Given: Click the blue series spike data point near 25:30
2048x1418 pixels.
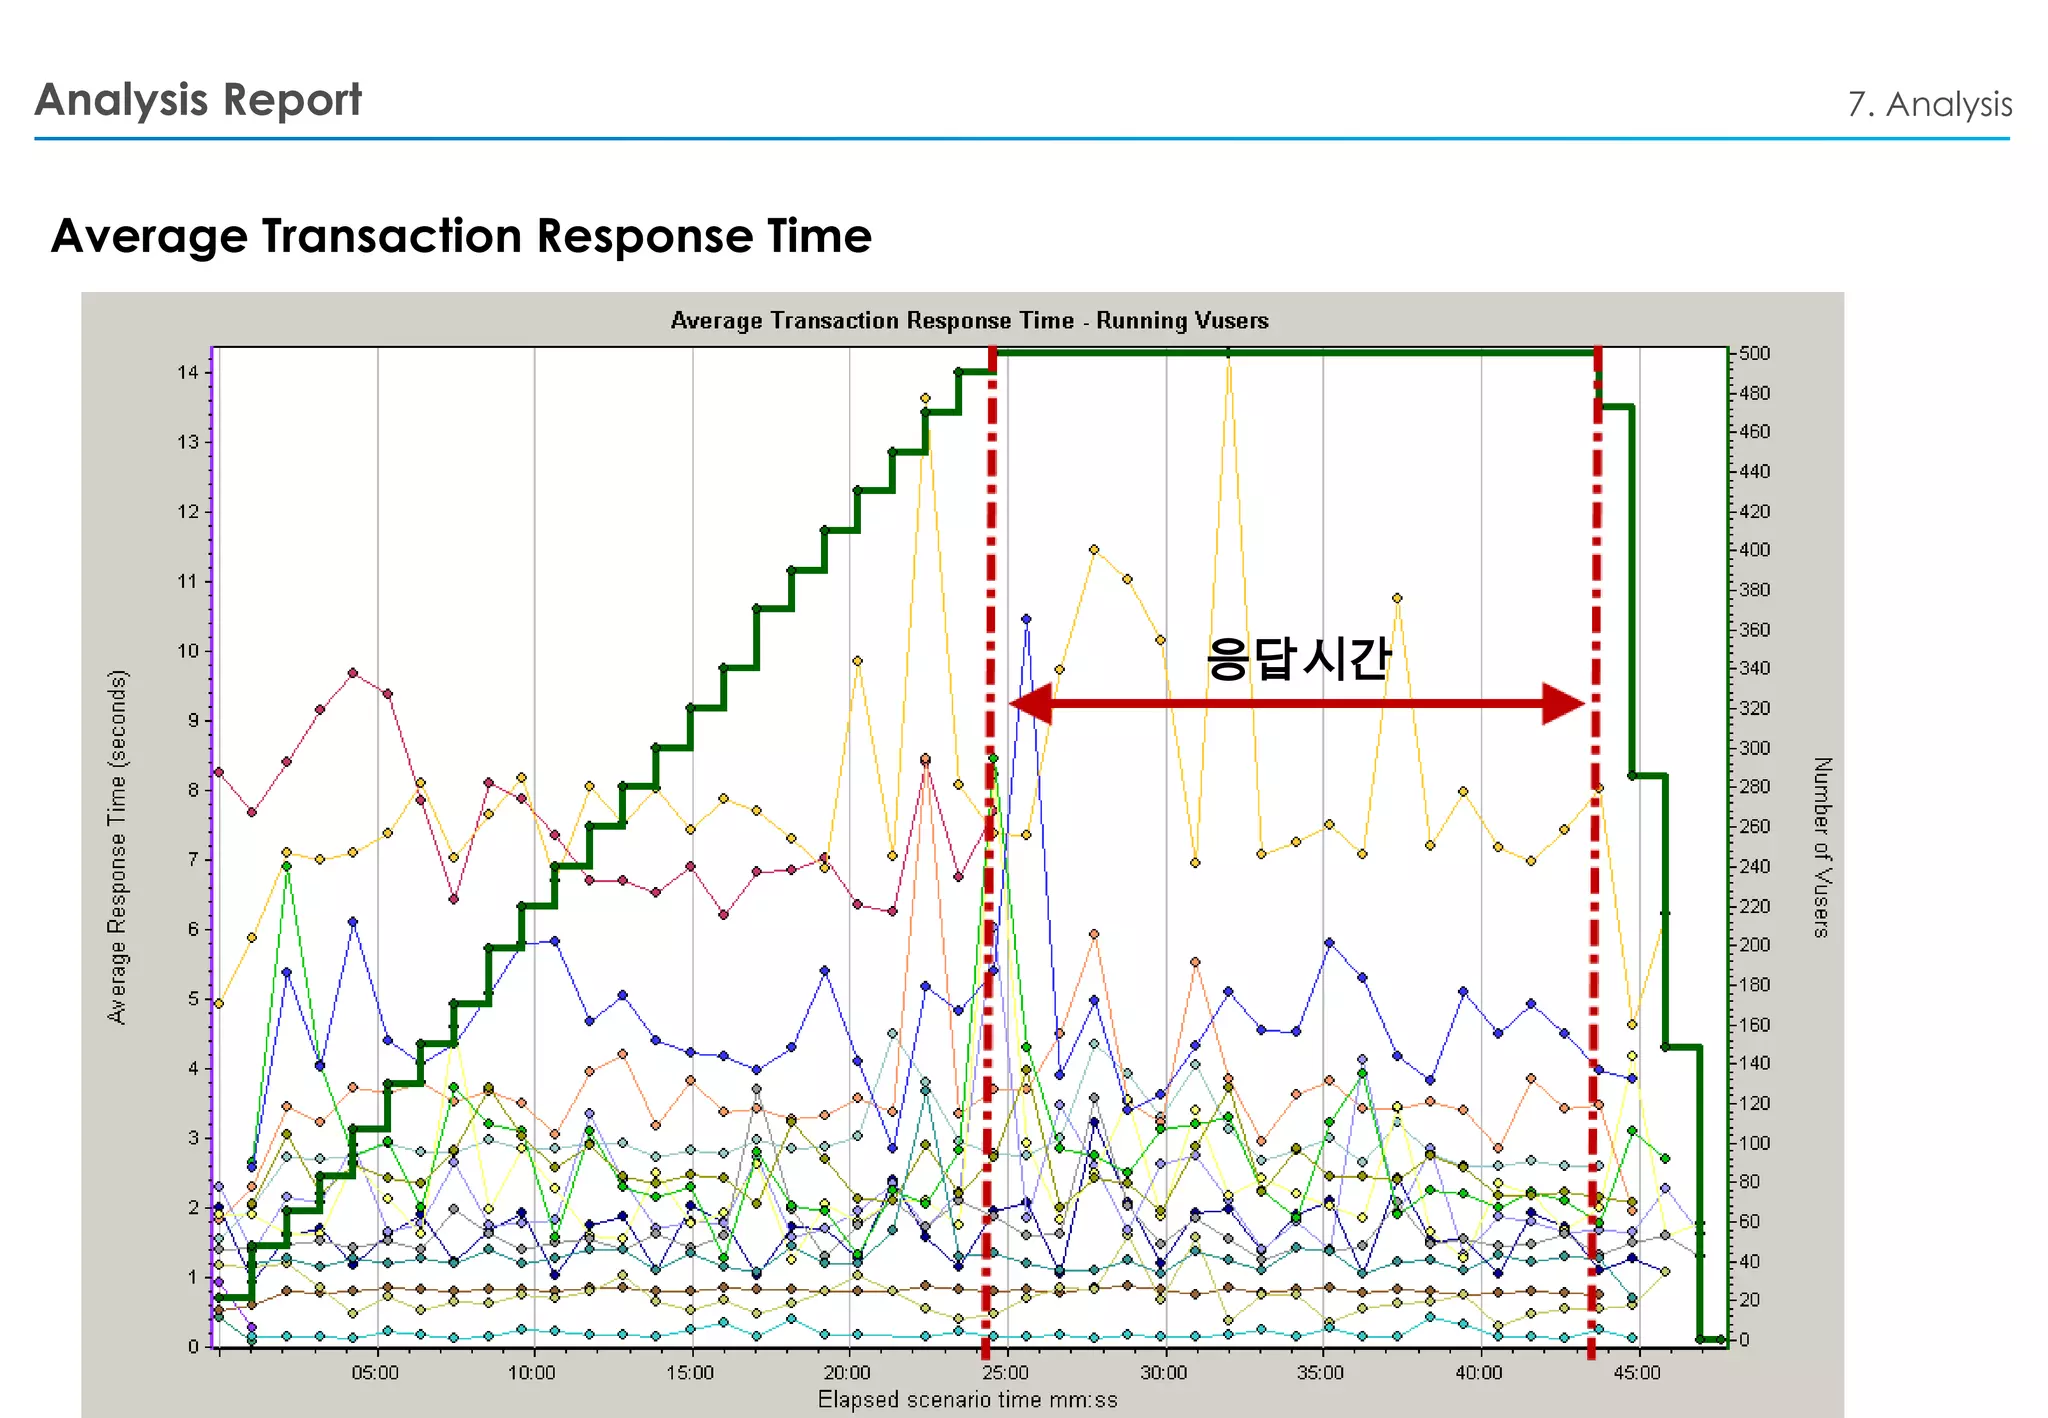Looking at the screenshot, I should pyautogui.click(x=1026, y=619).
